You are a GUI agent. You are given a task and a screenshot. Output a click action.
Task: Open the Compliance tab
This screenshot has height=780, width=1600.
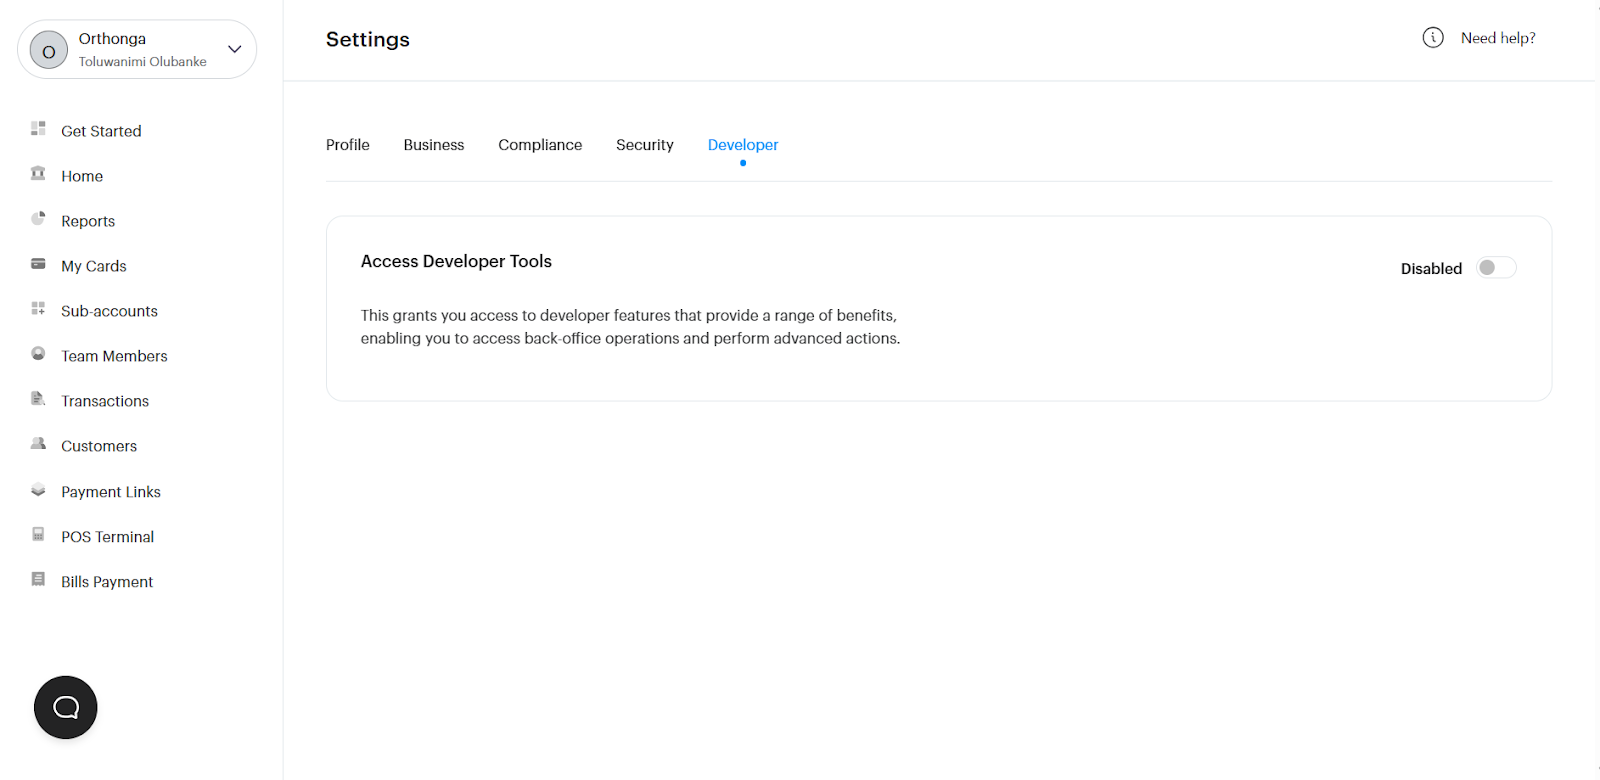[x=540, y=145]
